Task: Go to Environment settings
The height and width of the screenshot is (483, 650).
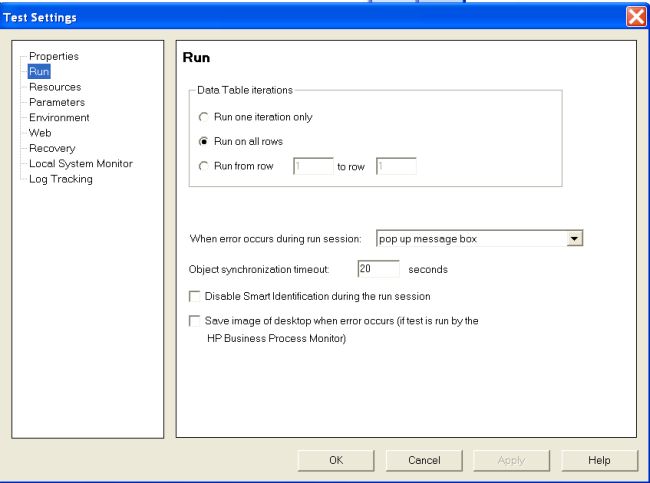Action: click(59, 117)
